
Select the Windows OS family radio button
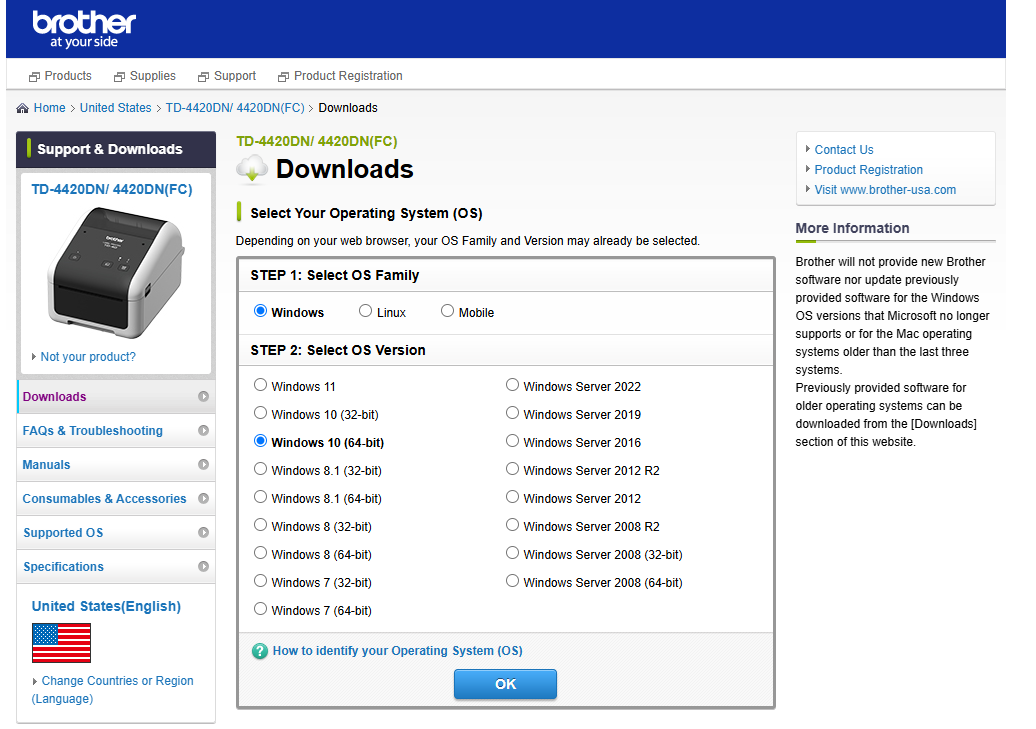260,311
